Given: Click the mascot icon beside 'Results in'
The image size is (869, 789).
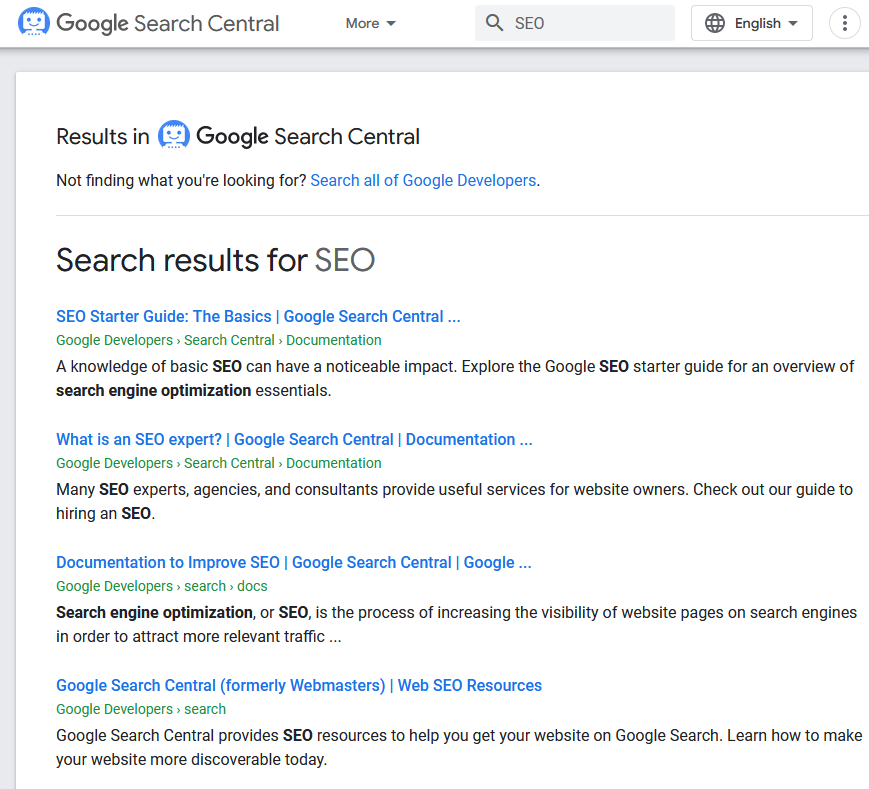Looking at the screenshot, I should click(x=174, y=136).
